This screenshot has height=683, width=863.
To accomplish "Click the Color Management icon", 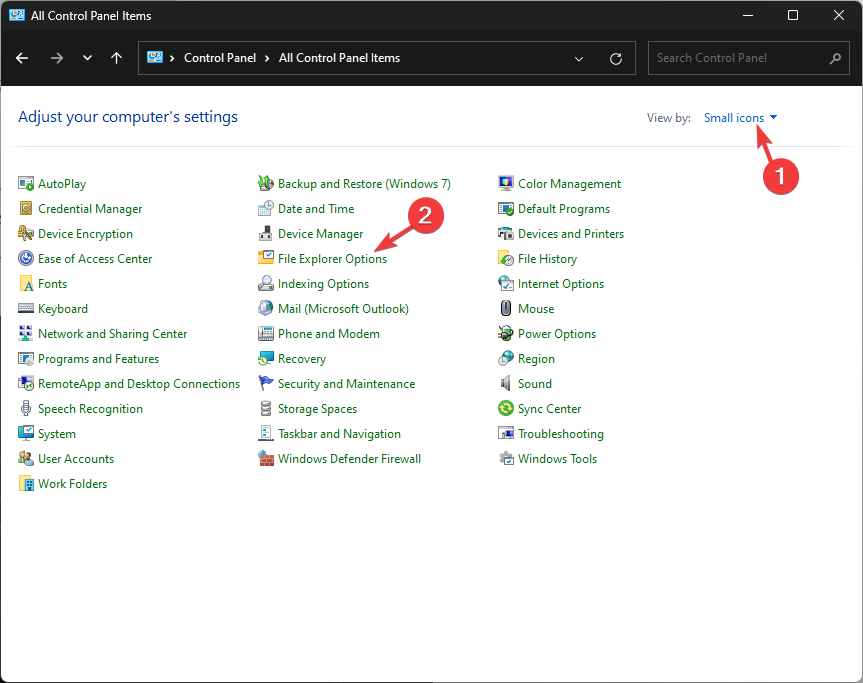I will (506, 184).
